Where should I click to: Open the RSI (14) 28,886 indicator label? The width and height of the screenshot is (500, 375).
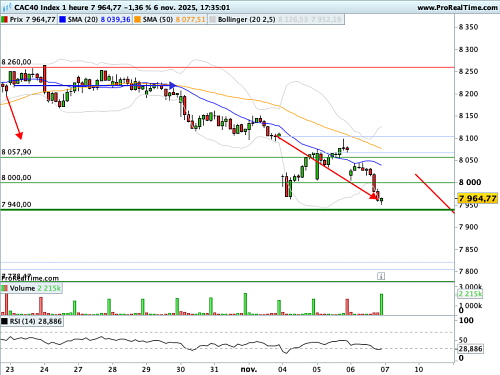click(x=36, y=321)
